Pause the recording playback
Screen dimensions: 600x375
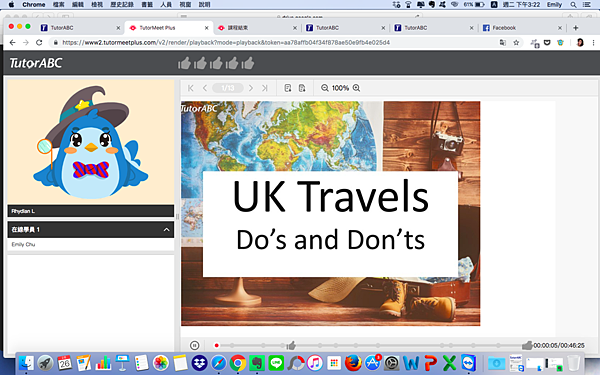tap(194, 346)
